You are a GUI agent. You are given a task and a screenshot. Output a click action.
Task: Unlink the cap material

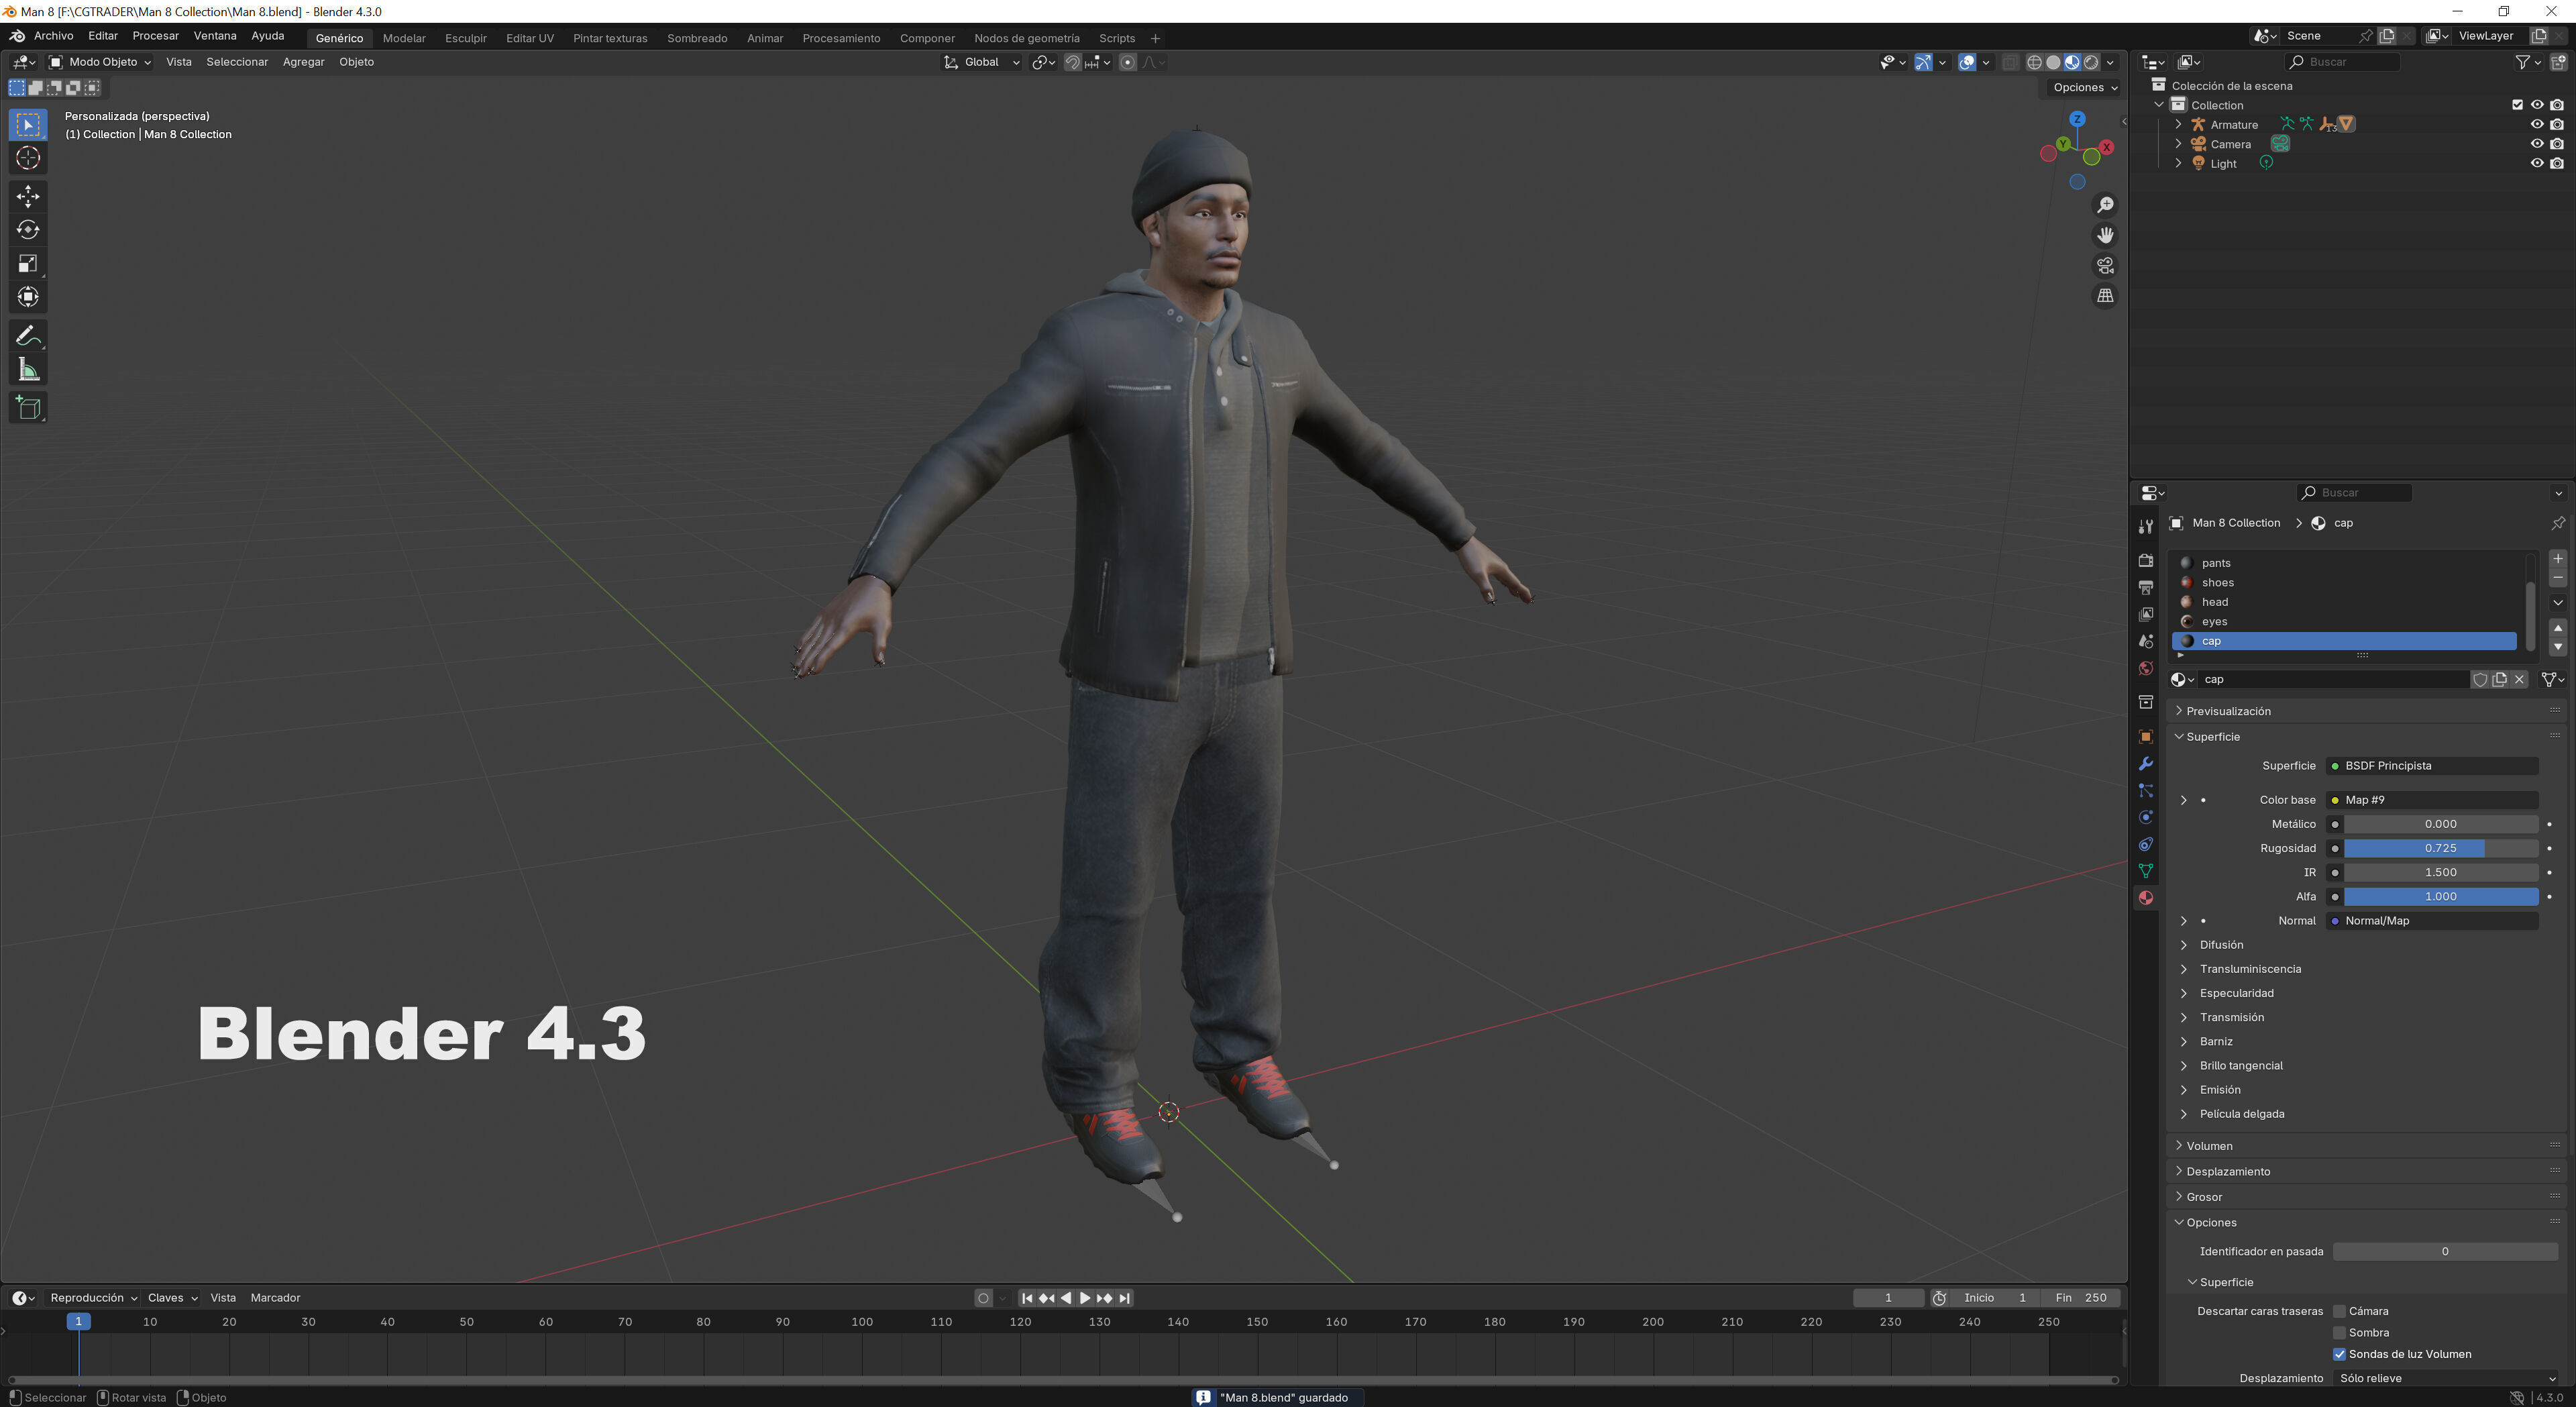tap(2520, 680)
